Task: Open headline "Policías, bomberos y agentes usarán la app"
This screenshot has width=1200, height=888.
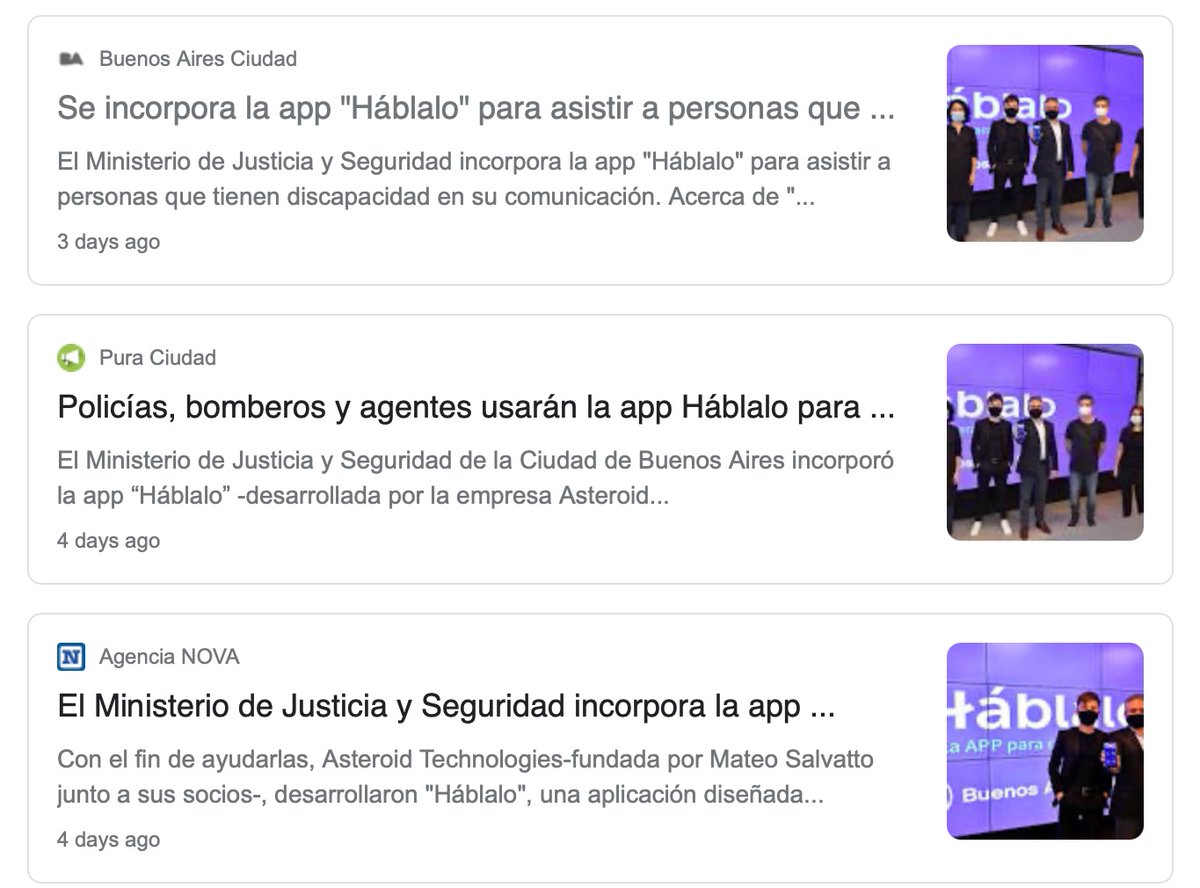Action: (x=476, y=407)
